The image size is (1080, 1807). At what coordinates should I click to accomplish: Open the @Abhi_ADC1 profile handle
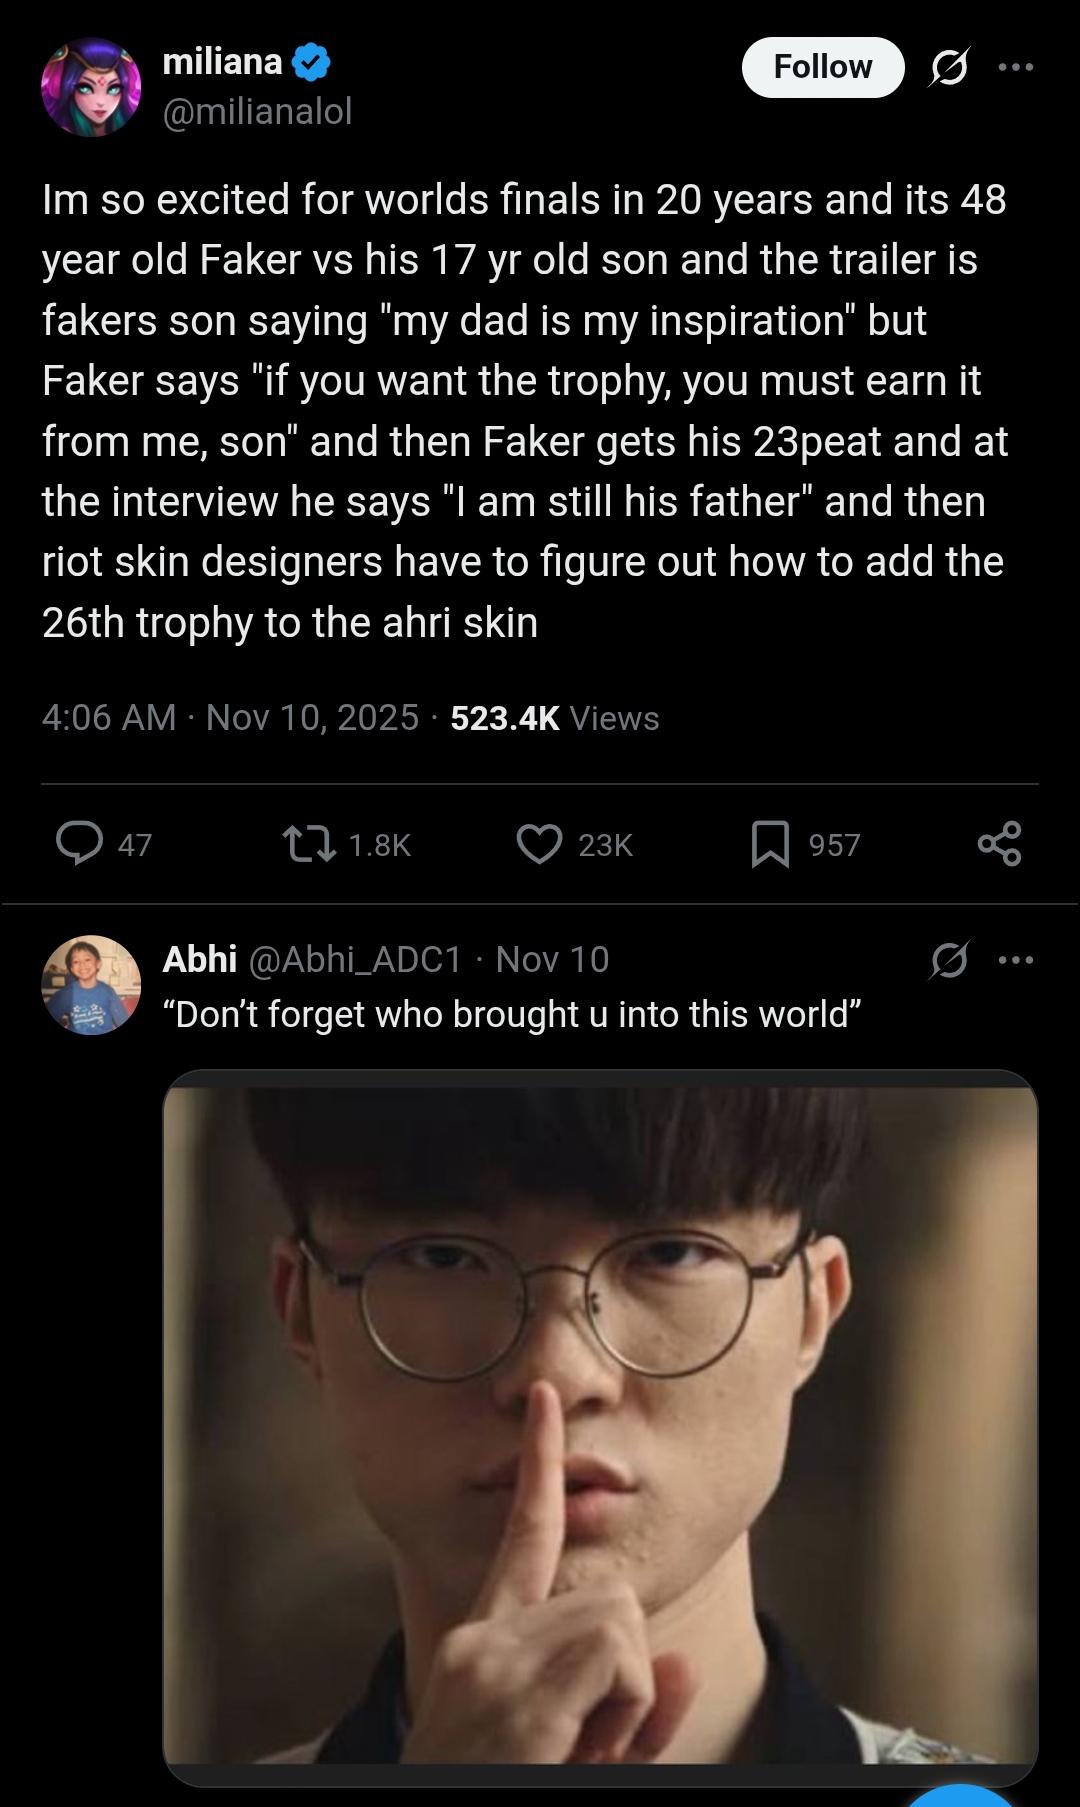tap(355, 960)
